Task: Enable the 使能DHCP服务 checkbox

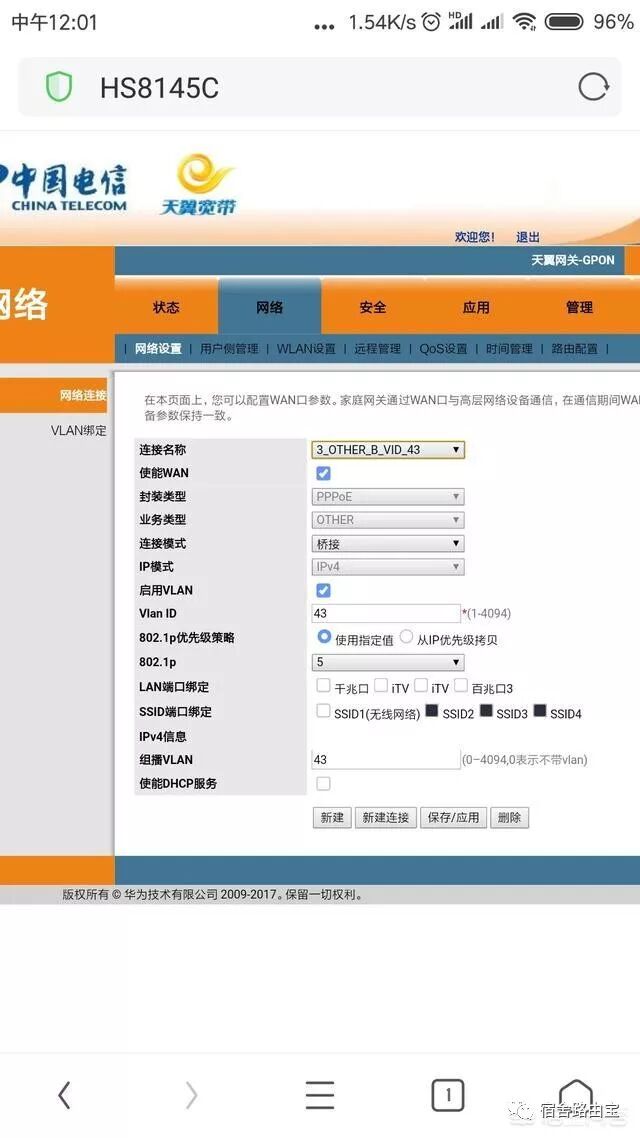Action: [324, 783]
